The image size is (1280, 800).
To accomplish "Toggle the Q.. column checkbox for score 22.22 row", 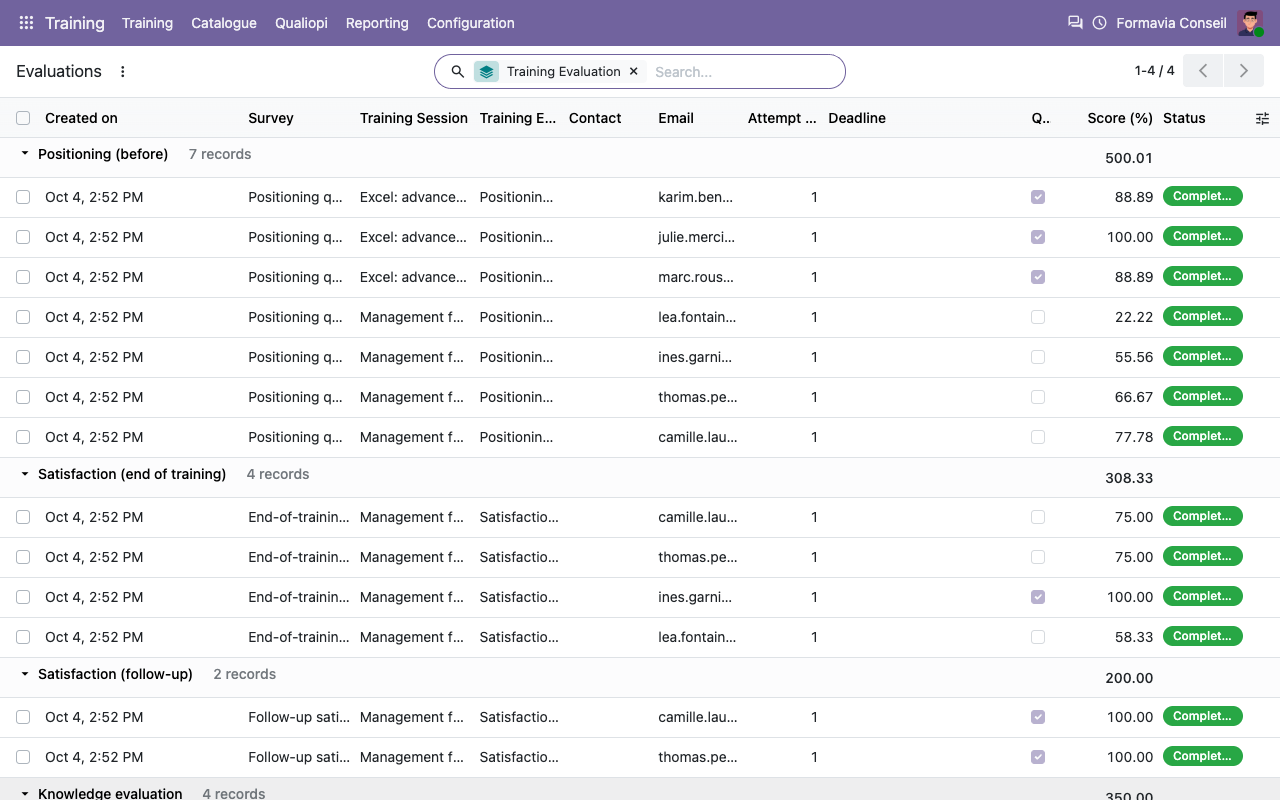I will tap(1038, 317).
